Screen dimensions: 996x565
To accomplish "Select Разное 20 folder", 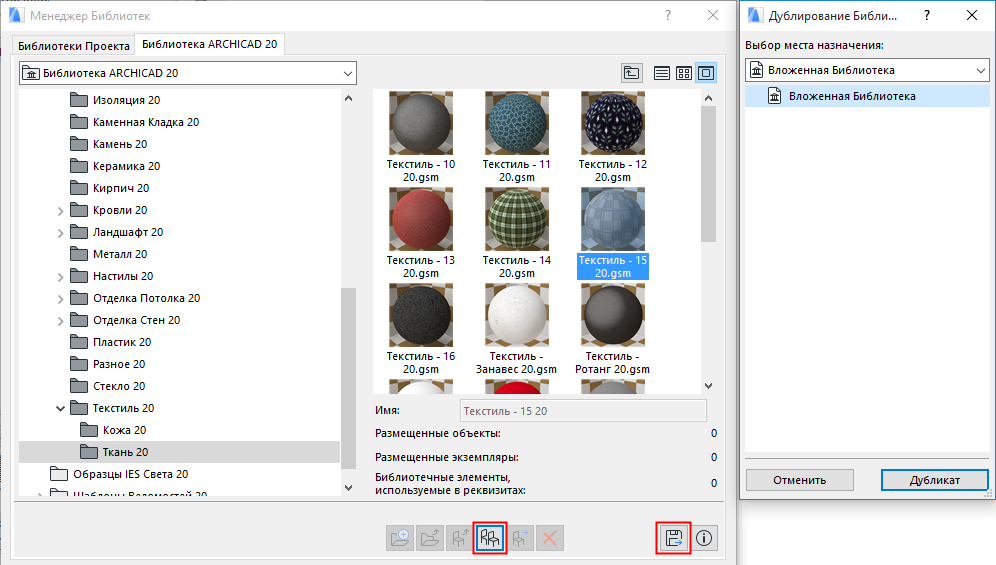I will pos(107,364).
